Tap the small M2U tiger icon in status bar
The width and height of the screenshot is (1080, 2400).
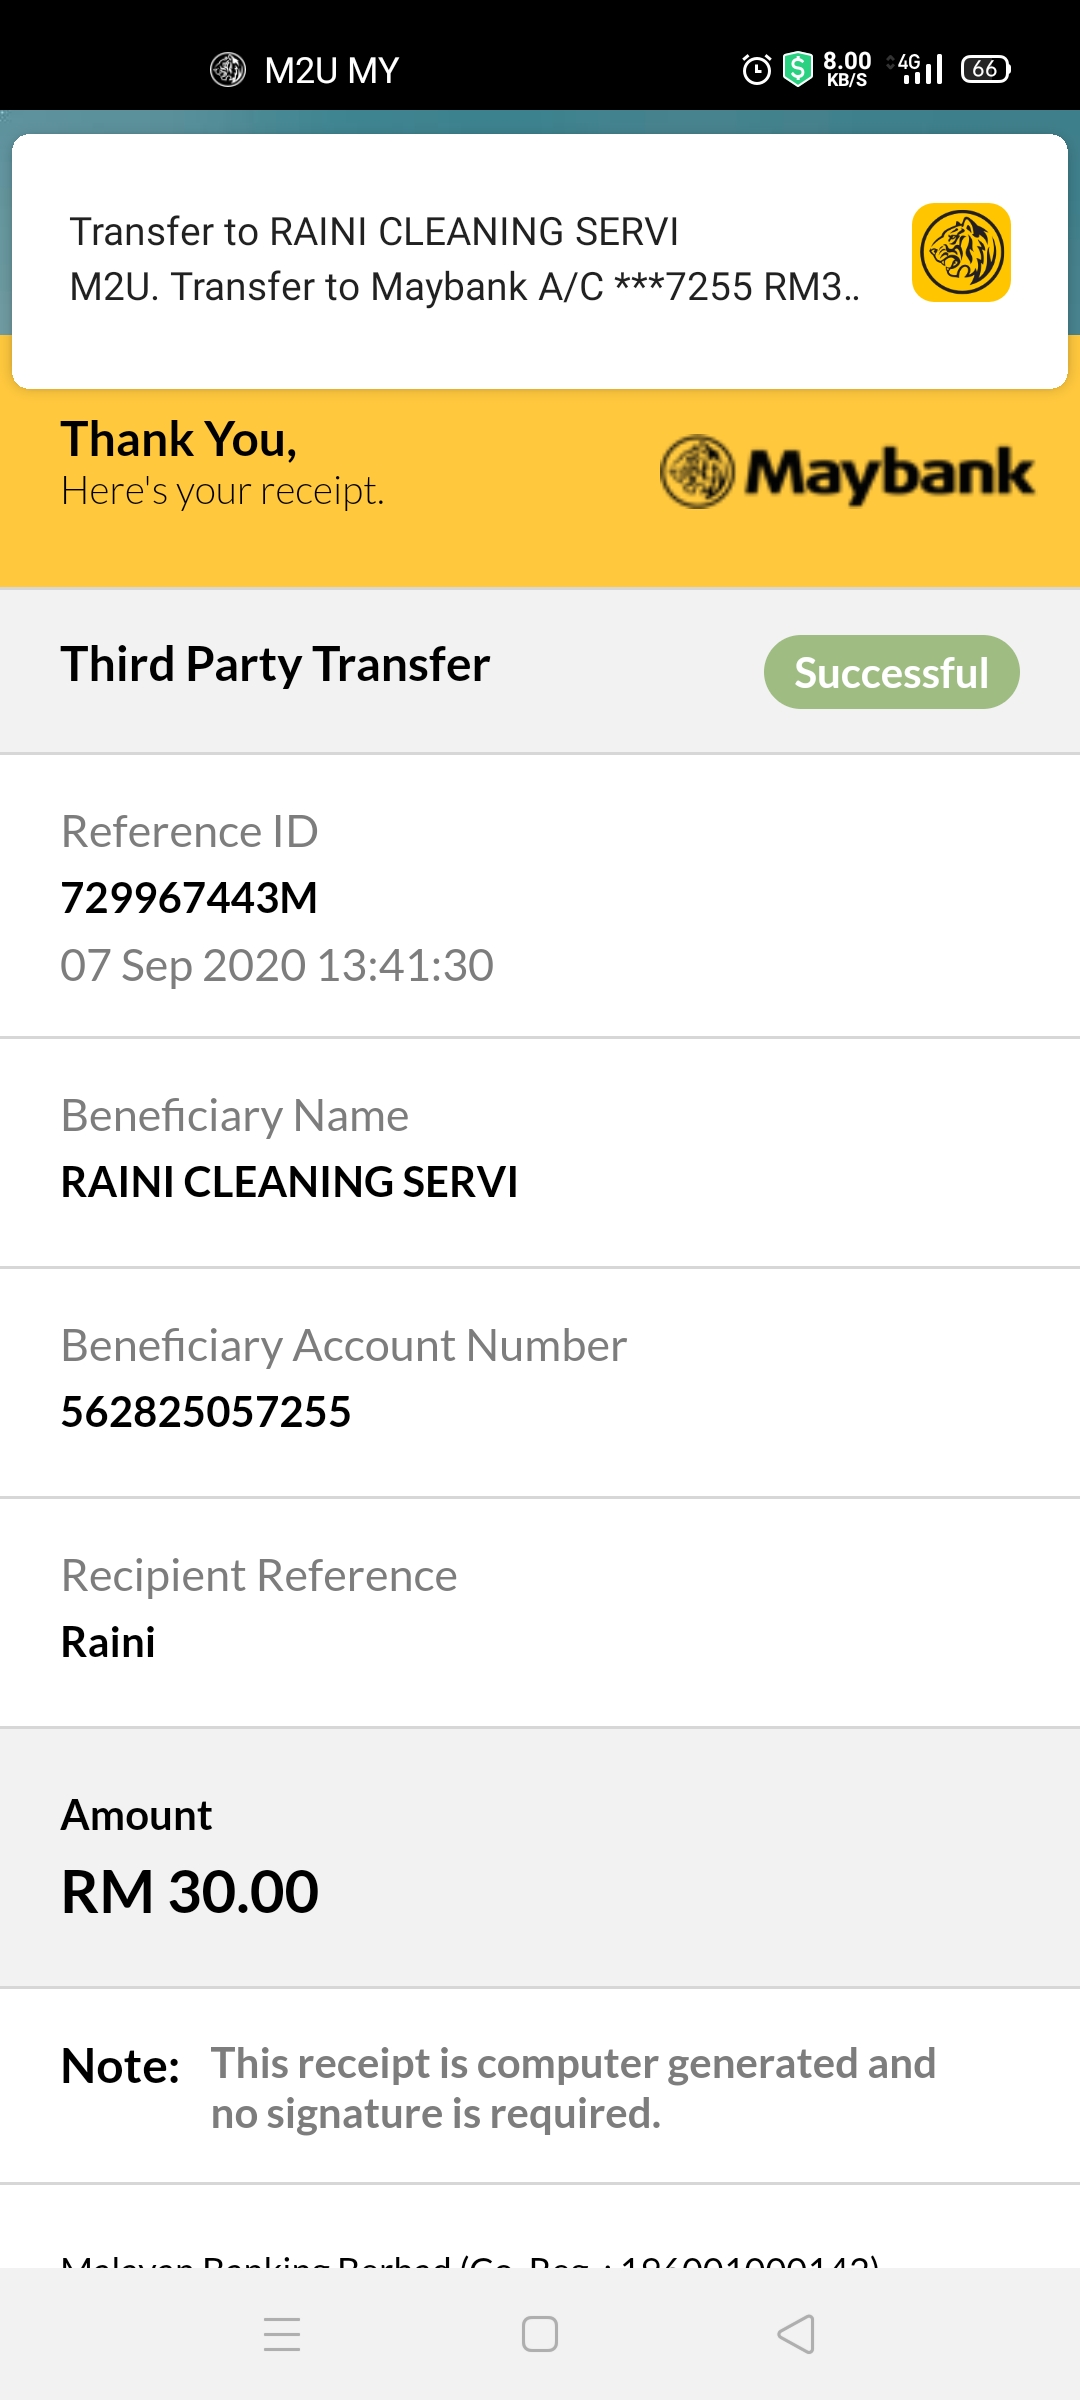tap(228, 69)
